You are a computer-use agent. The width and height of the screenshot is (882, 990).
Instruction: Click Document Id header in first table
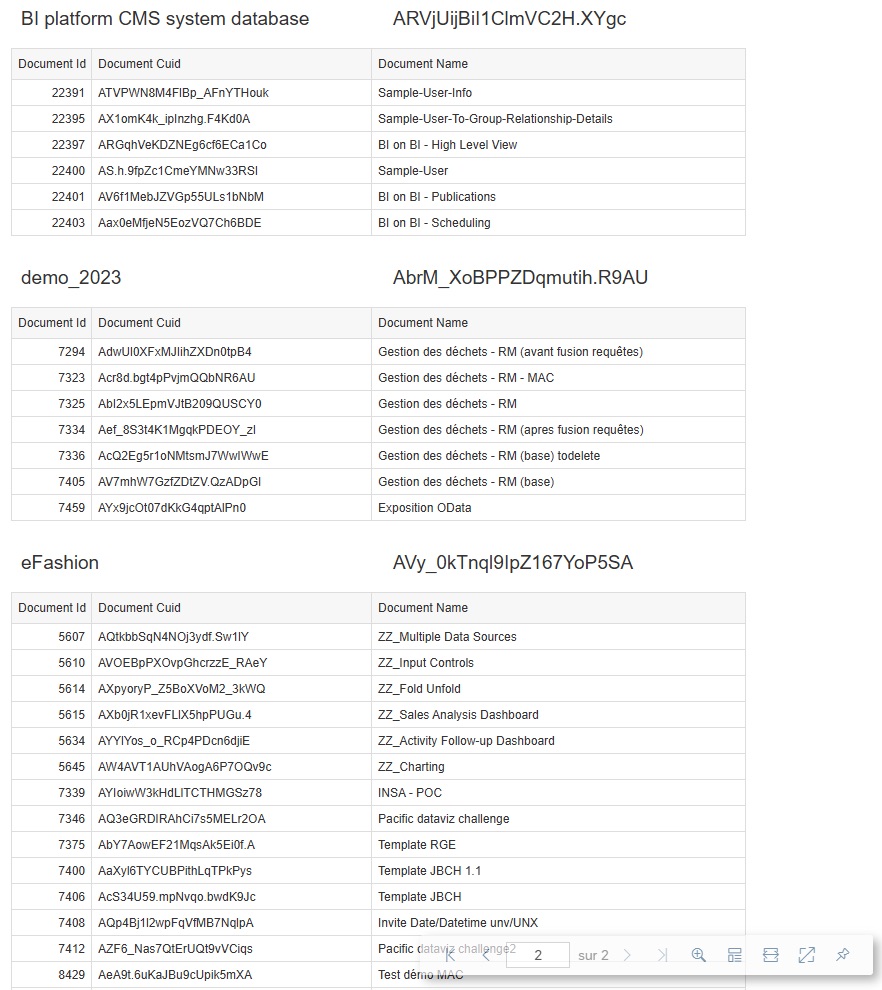52,64
